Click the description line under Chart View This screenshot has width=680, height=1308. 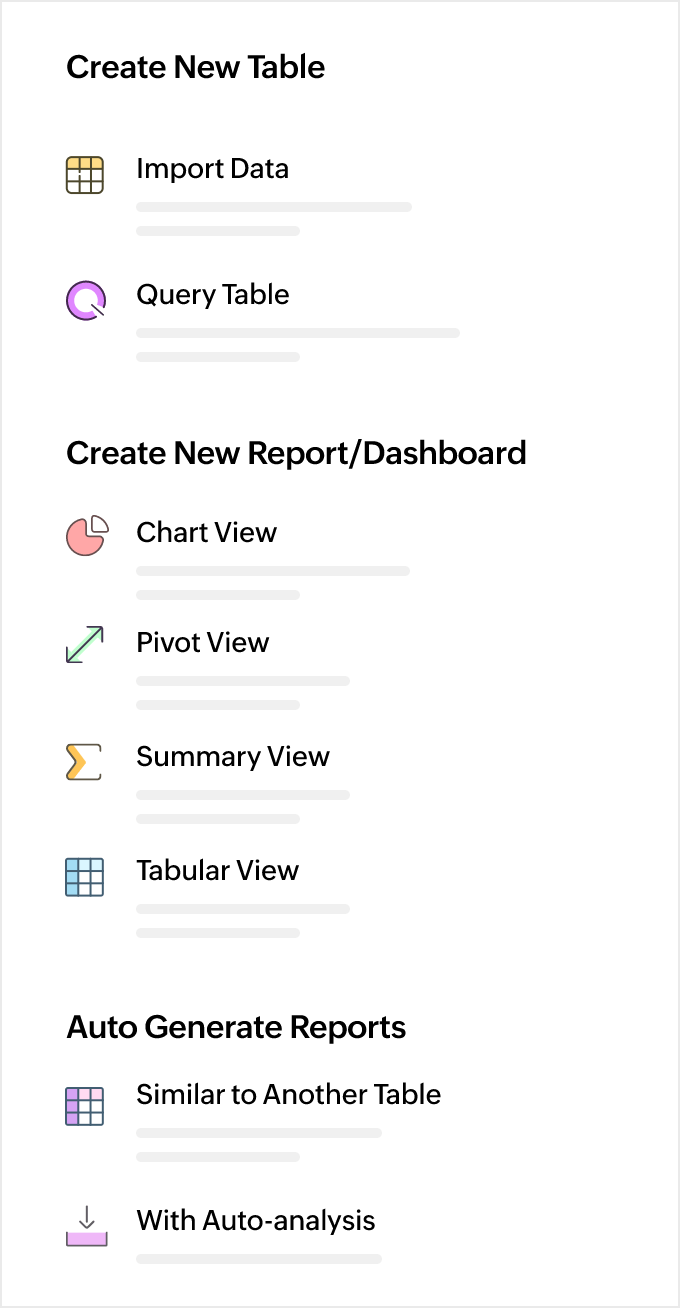pos(272,571)
